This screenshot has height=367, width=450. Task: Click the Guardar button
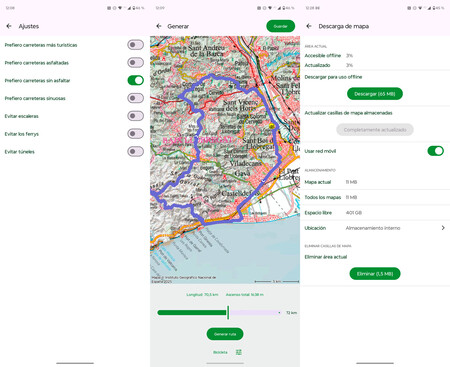(280, 26)
